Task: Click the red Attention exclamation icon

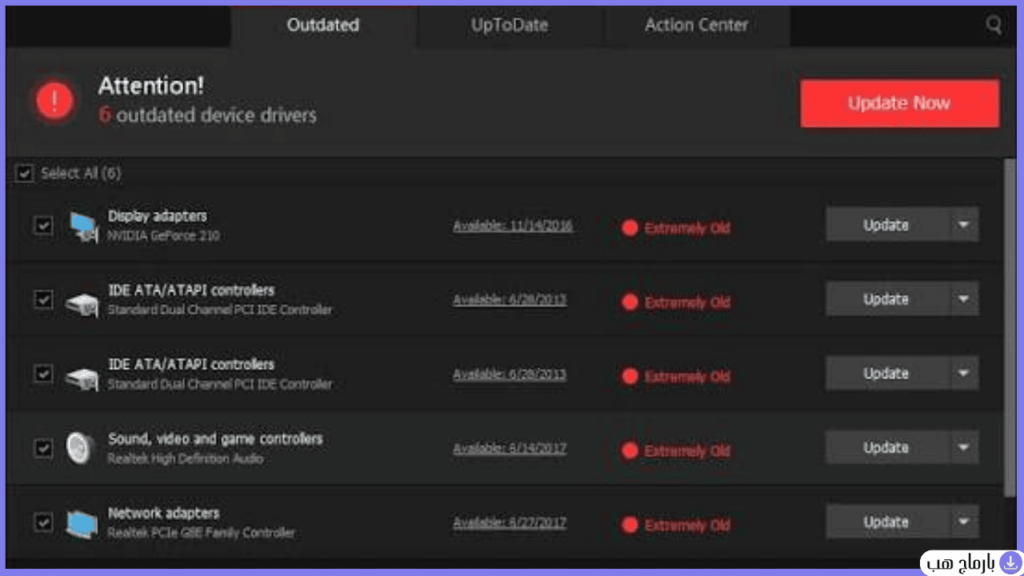Action: tap(55, 101)
